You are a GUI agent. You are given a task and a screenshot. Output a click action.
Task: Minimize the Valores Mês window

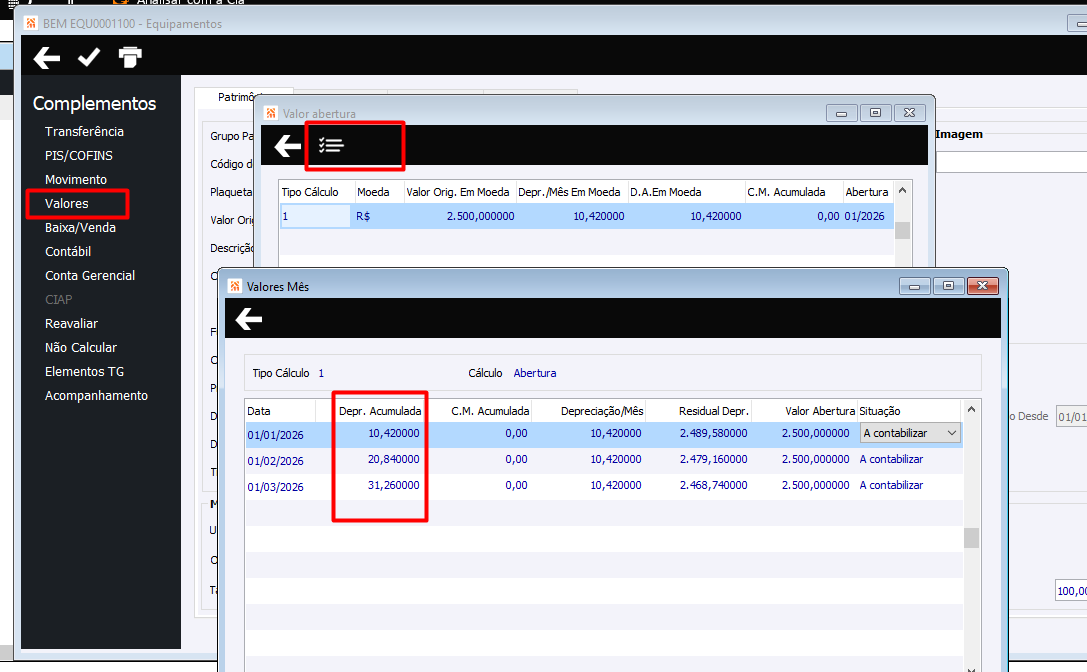pos(914,286)
